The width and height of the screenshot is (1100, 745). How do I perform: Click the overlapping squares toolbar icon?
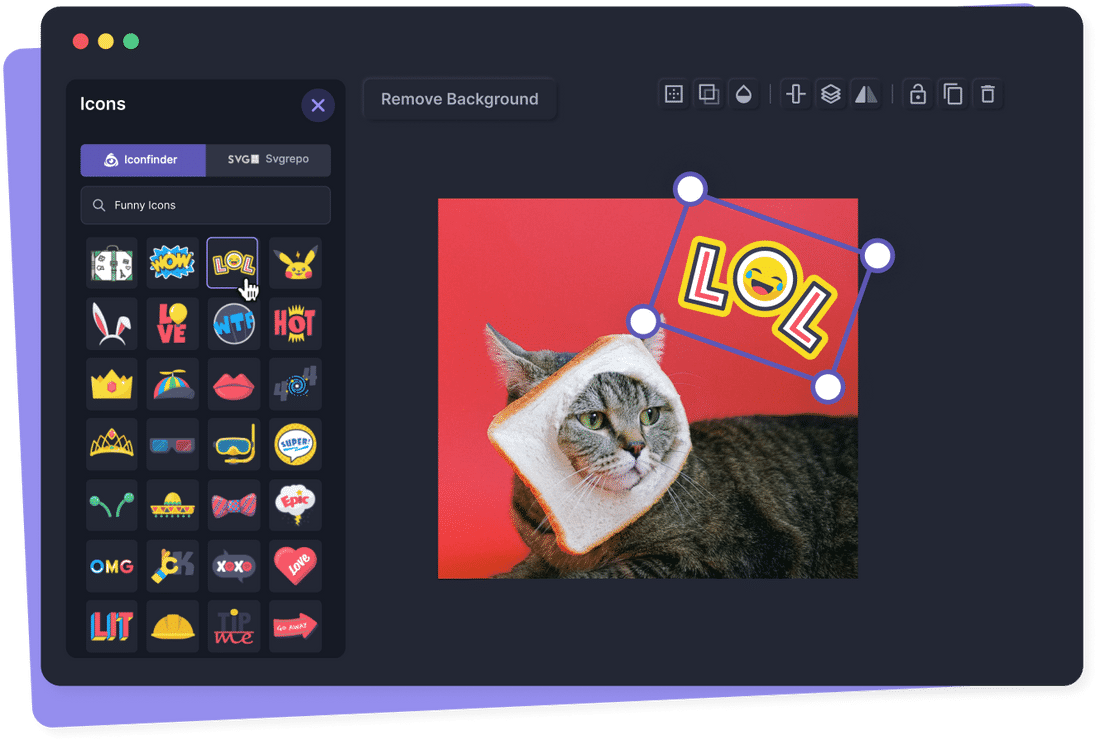709,94
